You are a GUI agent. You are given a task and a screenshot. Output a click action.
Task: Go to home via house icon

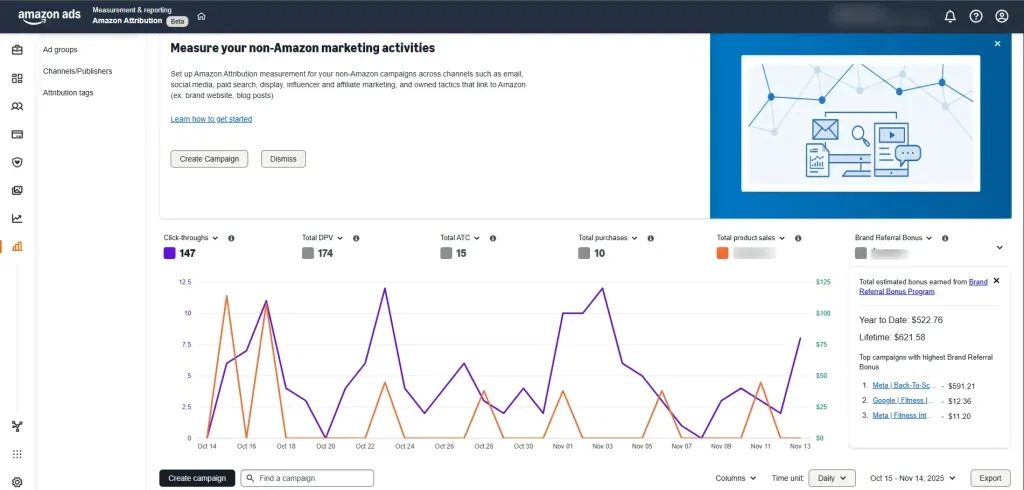click(201, 16)
